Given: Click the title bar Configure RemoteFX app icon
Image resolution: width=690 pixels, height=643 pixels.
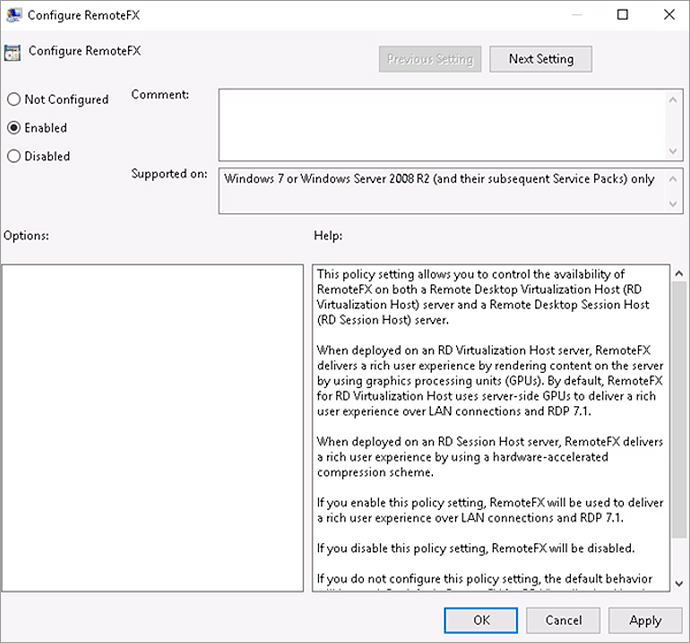Looking at the screenshot, I should [x=14, y=15].
